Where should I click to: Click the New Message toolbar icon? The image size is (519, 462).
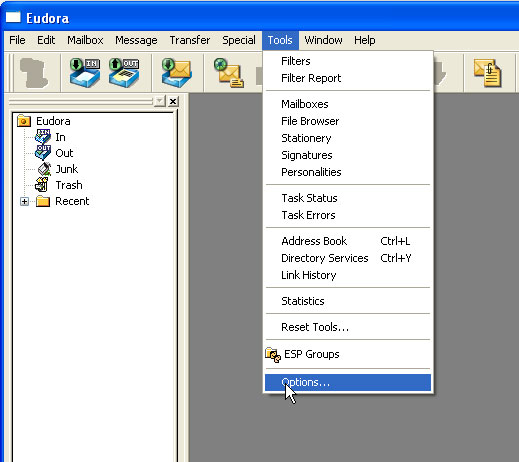(x=228, y=73)
